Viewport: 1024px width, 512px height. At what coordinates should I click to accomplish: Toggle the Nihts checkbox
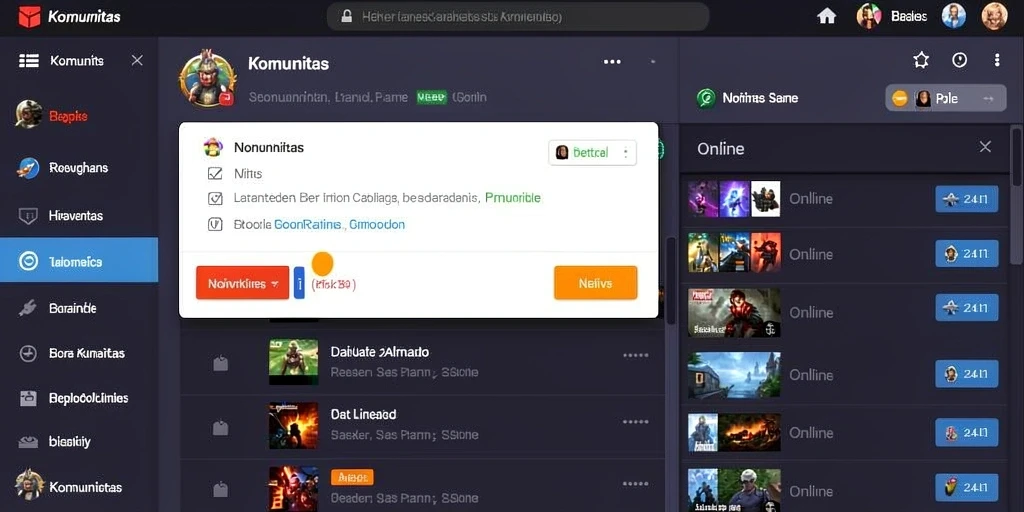[214, 174]
